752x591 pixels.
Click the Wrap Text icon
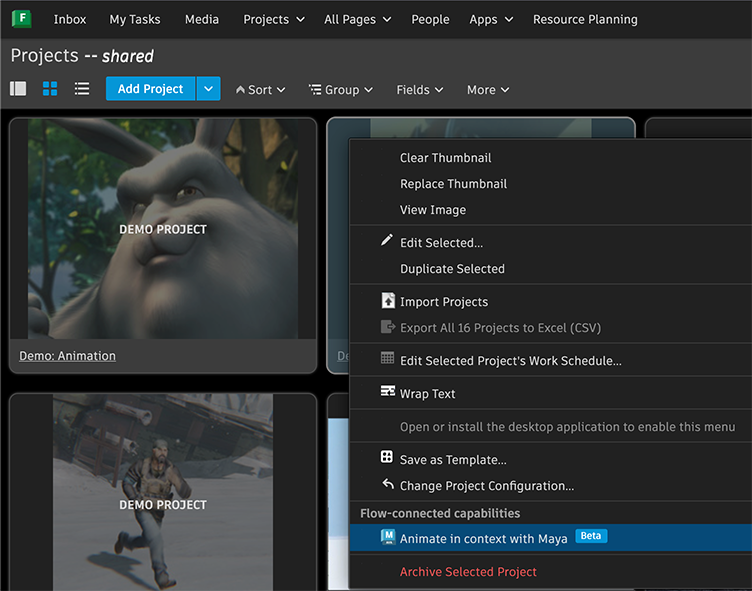point(388,391)
